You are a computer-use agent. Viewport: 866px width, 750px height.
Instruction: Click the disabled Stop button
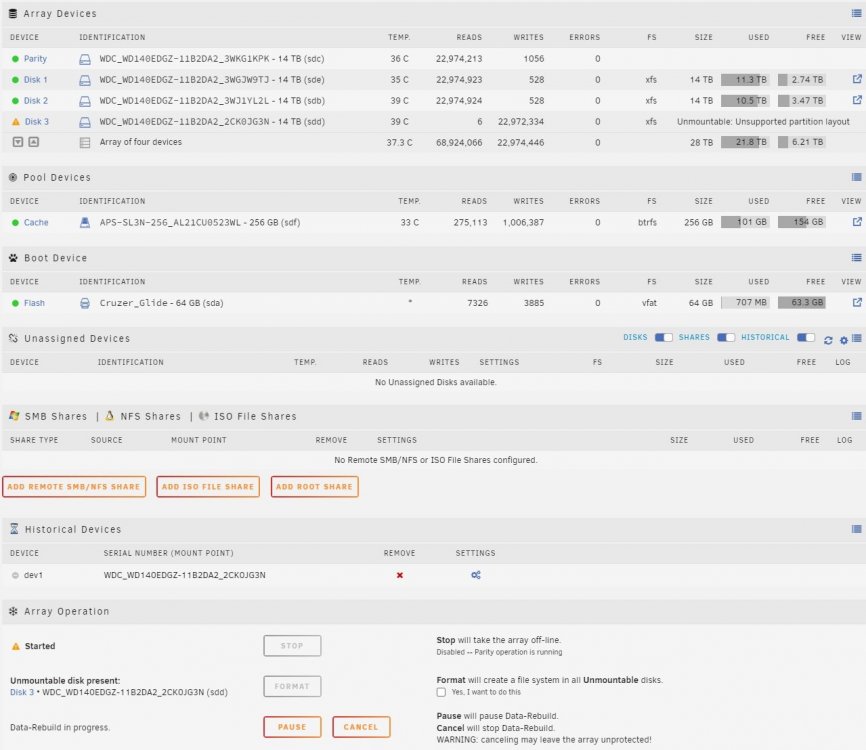[292, 646]
